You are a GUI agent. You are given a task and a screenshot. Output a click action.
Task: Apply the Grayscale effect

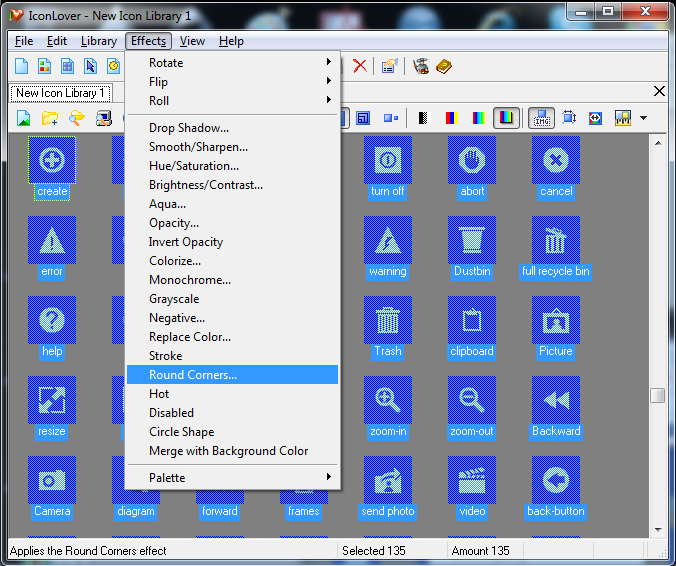click(x=232, y=299)
